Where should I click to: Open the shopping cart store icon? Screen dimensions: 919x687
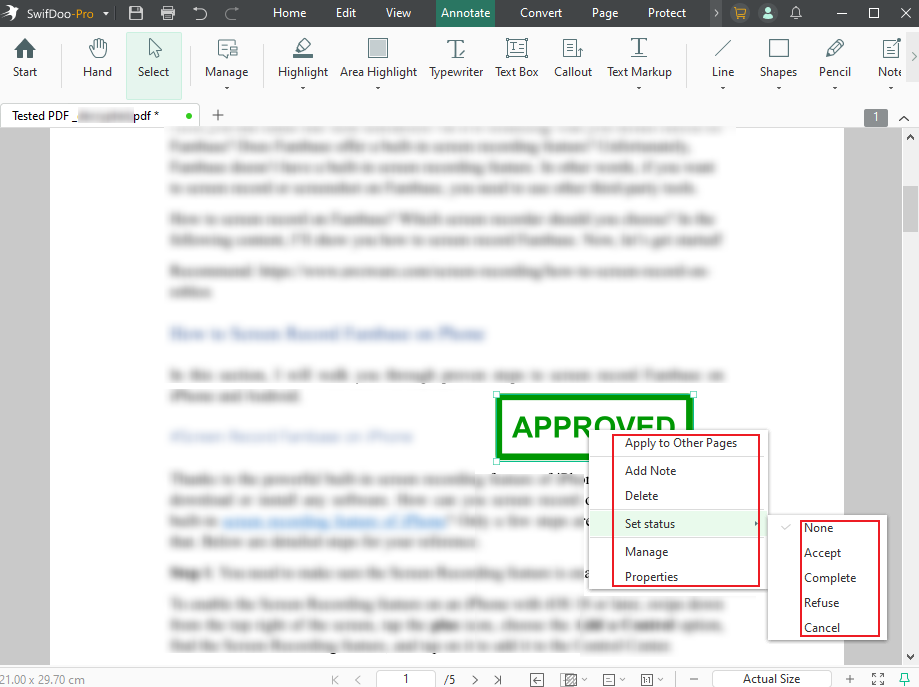[x=739, y=13]
